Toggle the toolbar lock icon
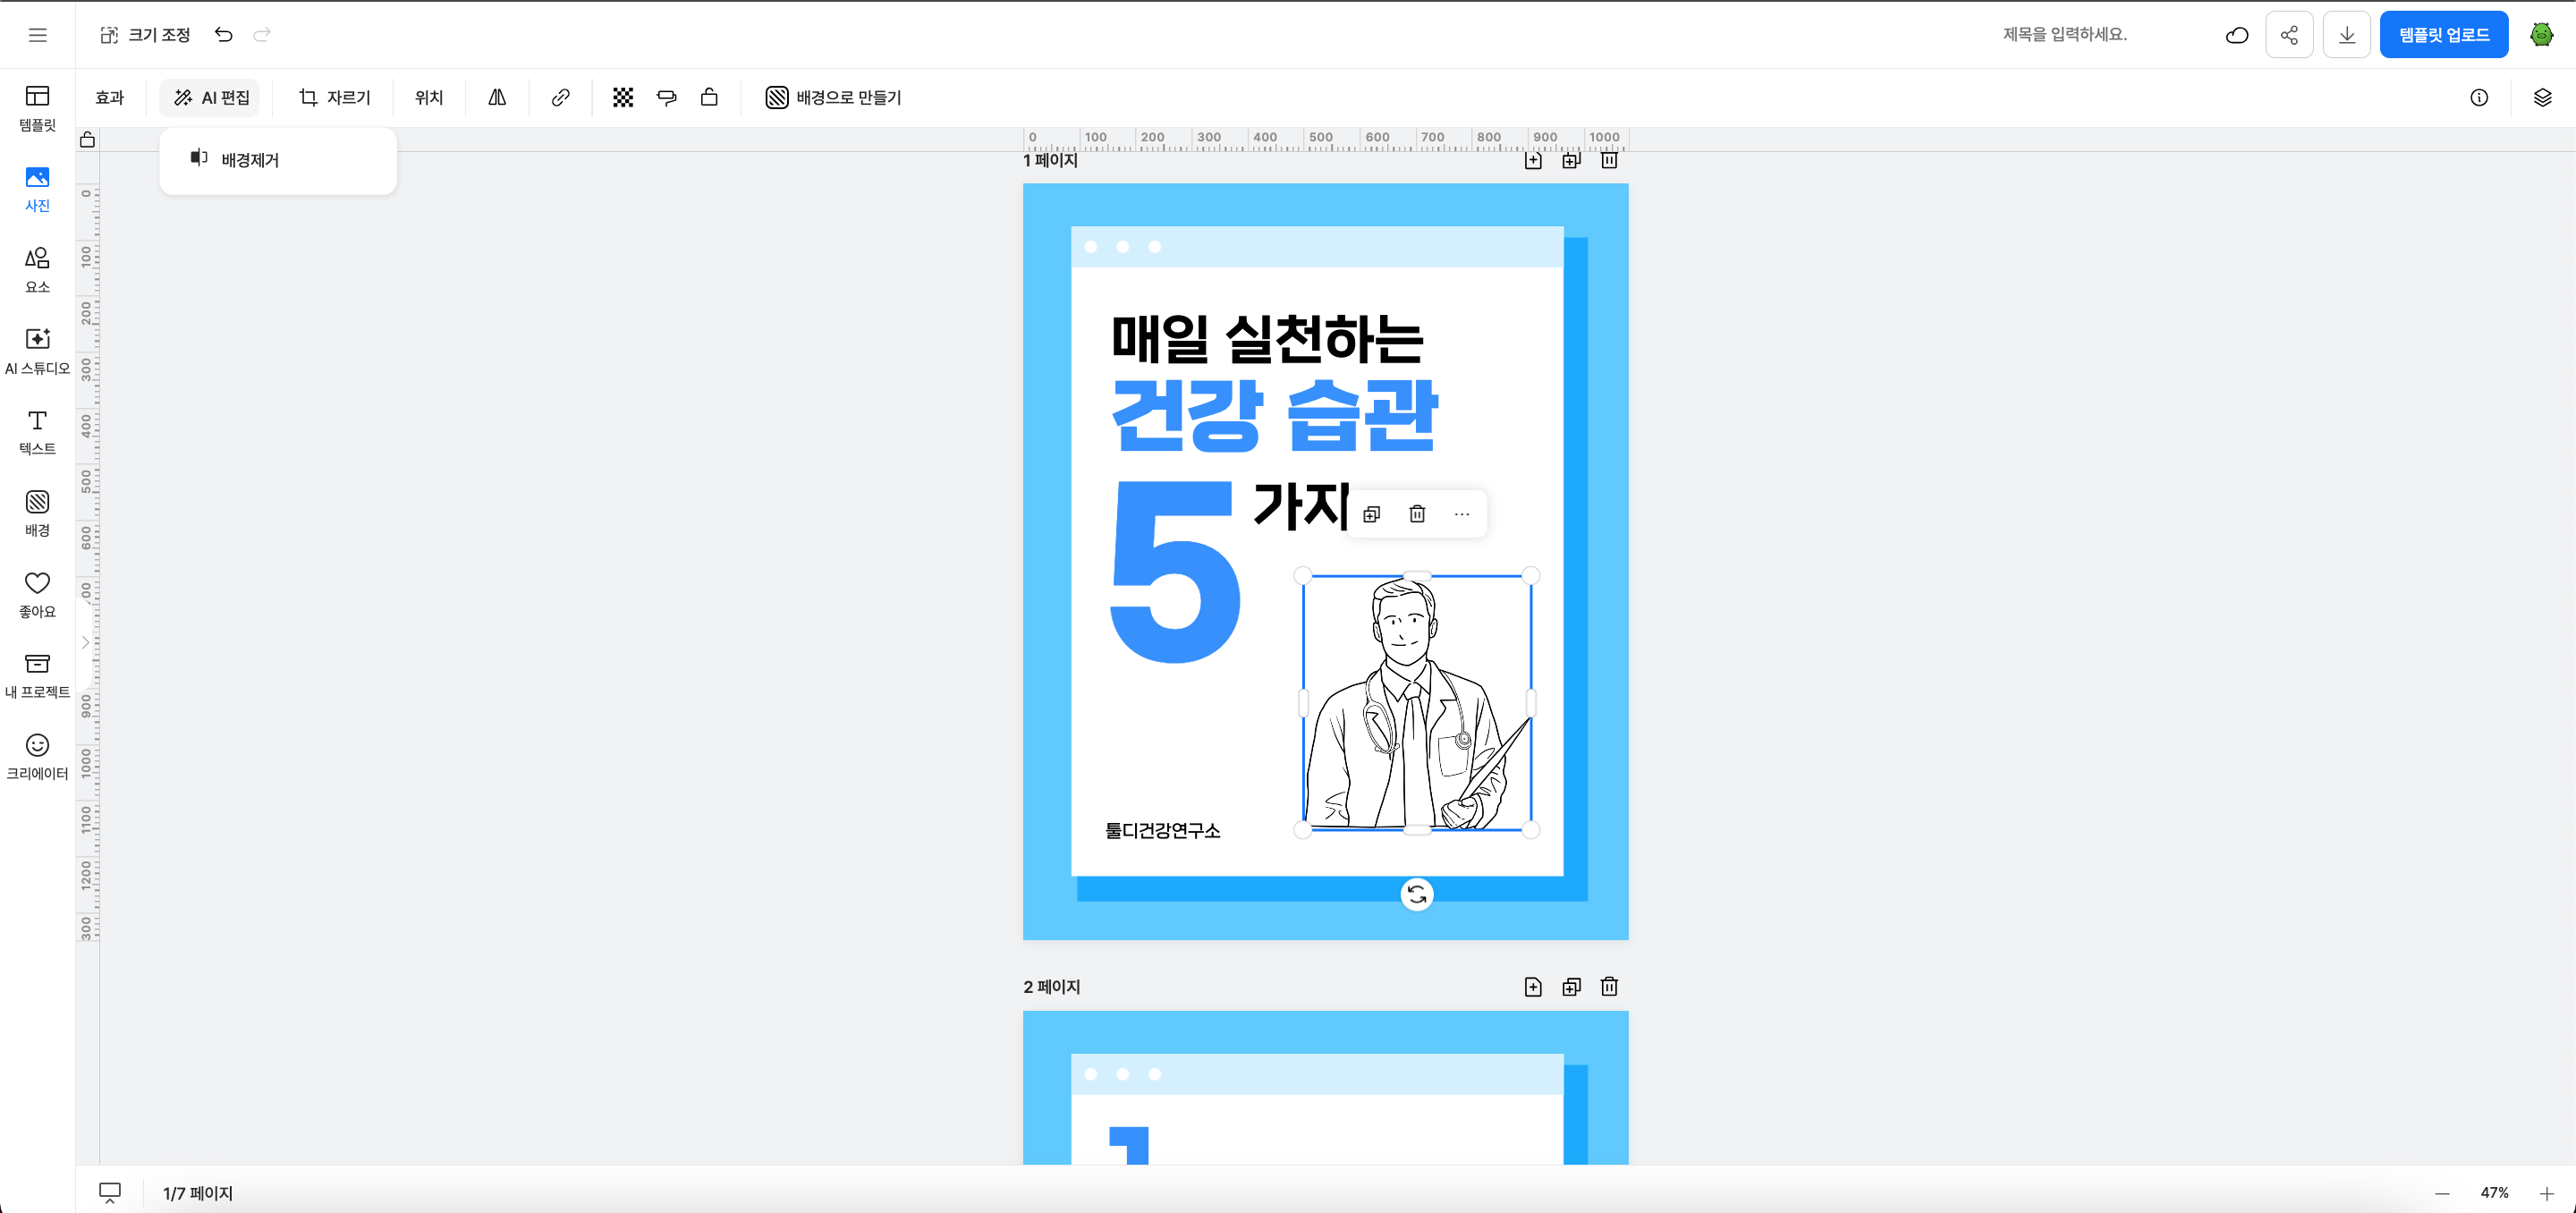Image resolution: width=2576 pixels, height=1213 pixels. click(709, 97)
